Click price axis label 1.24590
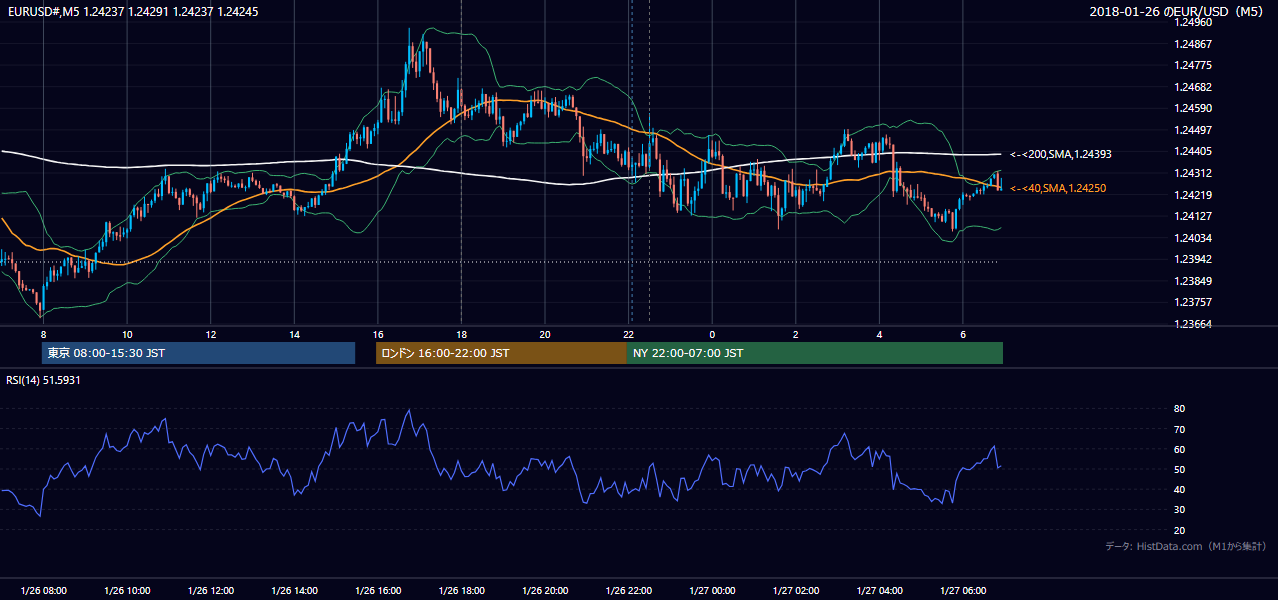Viewport: 1278px width, 600px height. point(1192,108)
